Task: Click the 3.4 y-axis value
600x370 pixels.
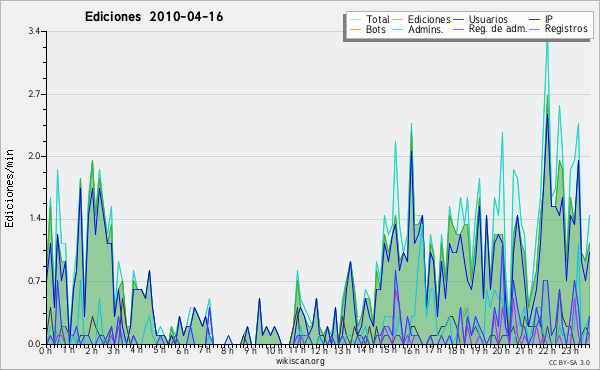Action: 34,31
